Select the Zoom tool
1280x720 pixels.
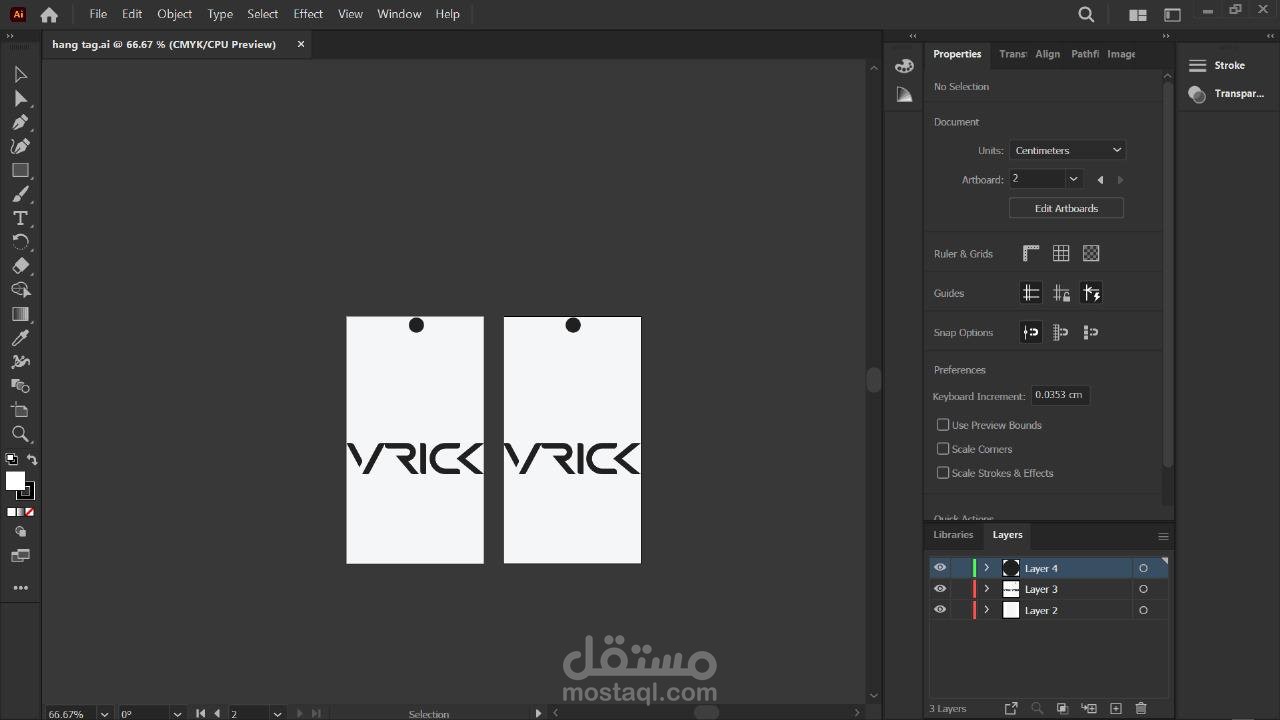[x=20, y=434]
